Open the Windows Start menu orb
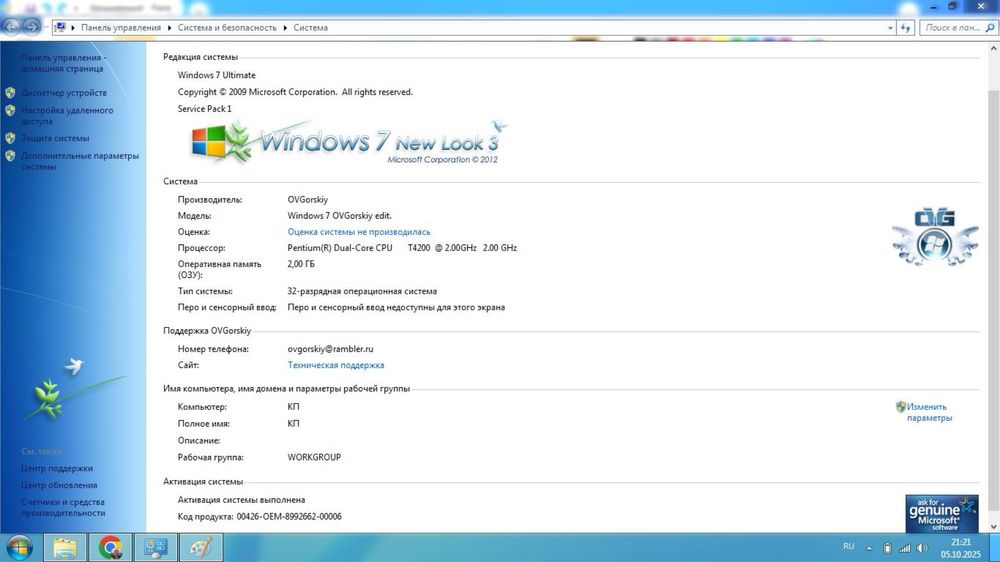The image size is (1000, 562). click(x=18, y=547)
